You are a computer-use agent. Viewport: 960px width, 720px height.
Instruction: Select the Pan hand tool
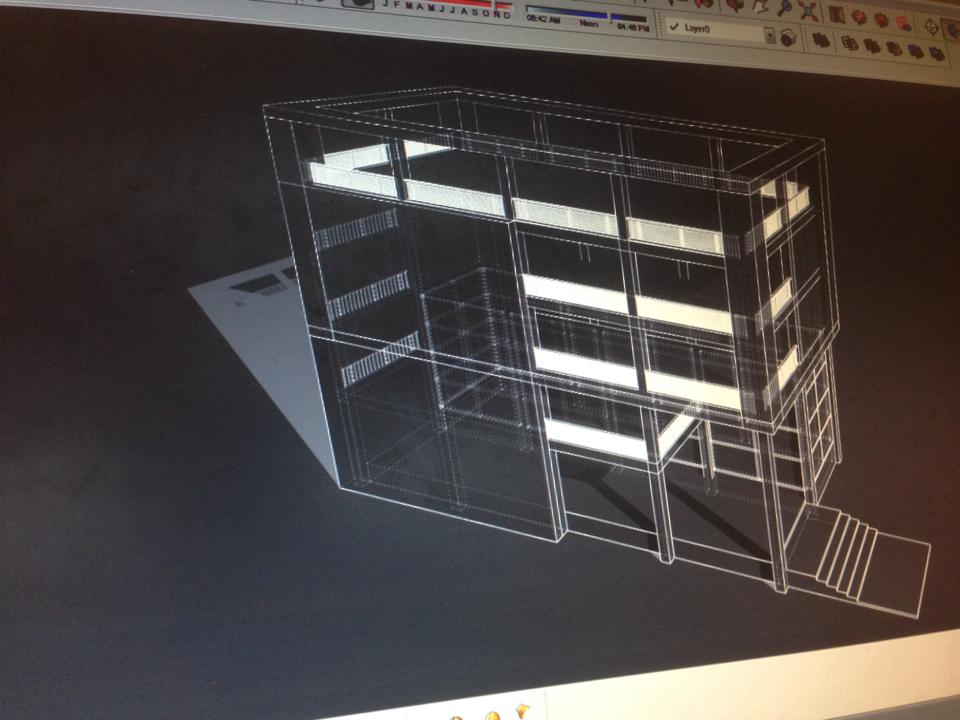(760, 7)
